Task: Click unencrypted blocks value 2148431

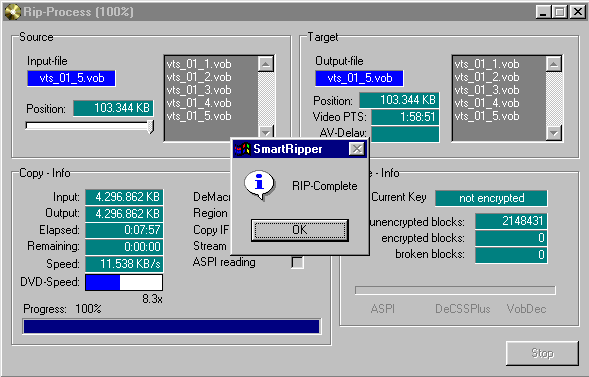Action: click(x=511, y=221)
